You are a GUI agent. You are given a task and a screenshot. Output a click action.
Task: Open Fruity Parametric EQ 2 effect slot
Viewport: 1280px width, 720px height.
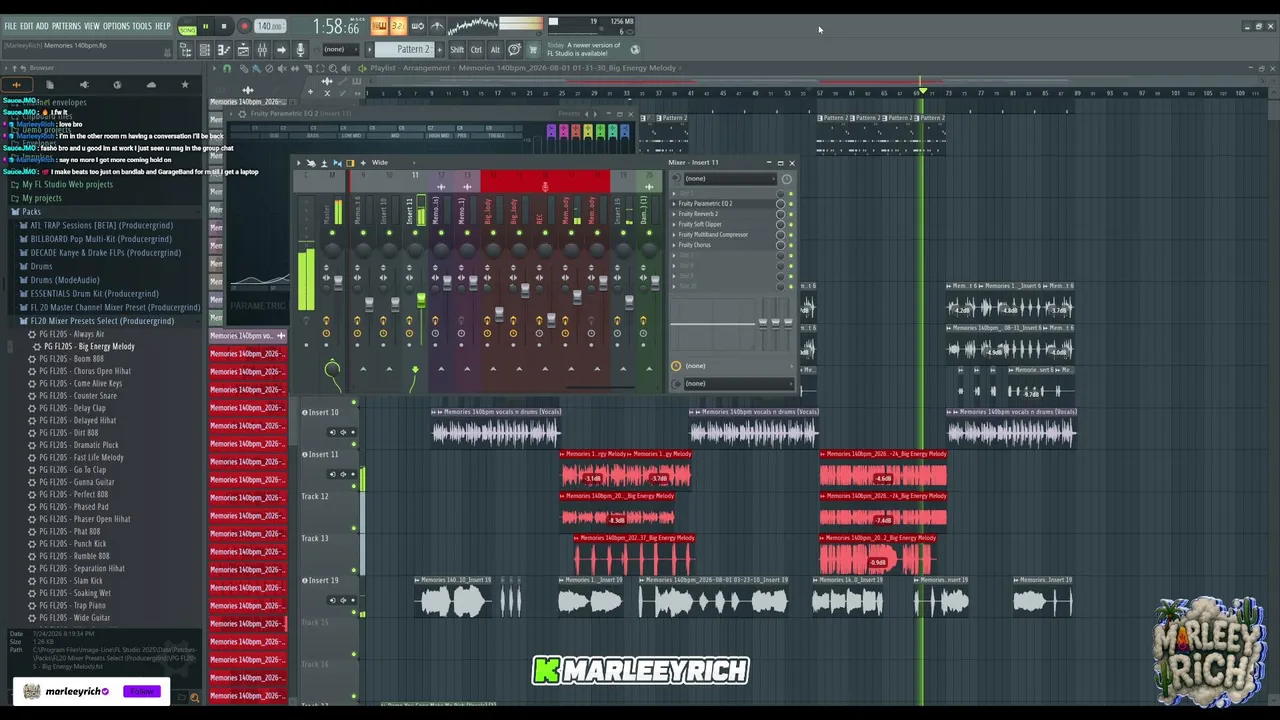click(705, 204)
